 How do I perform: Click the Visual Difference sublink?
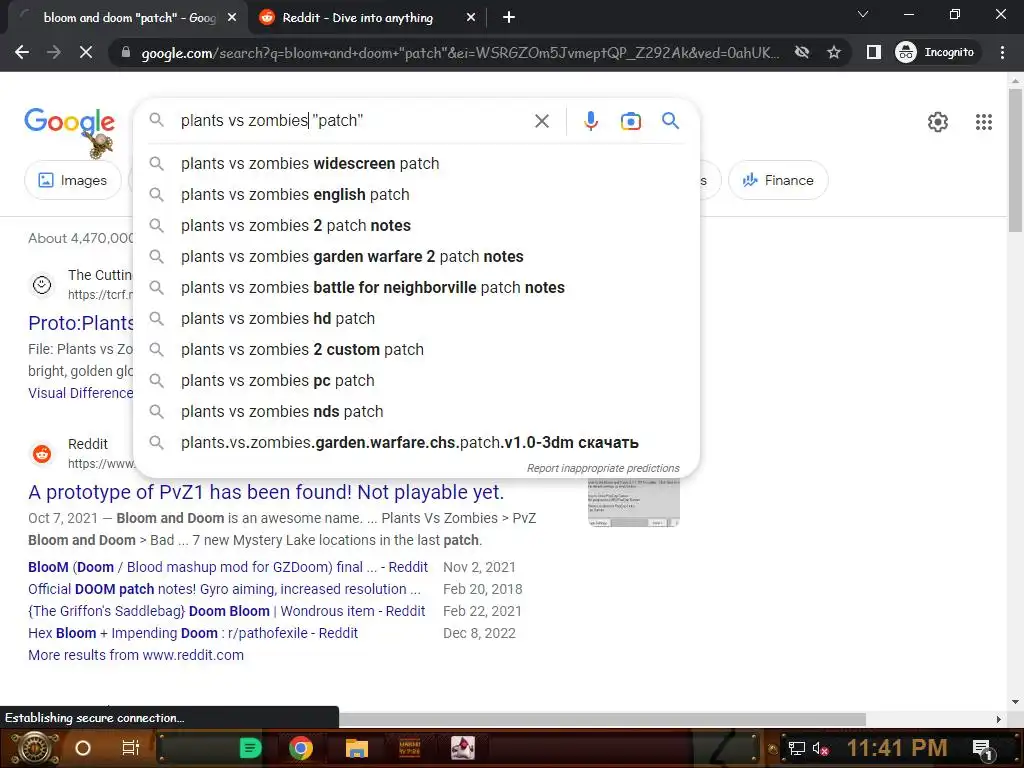[x=80, y=393]
